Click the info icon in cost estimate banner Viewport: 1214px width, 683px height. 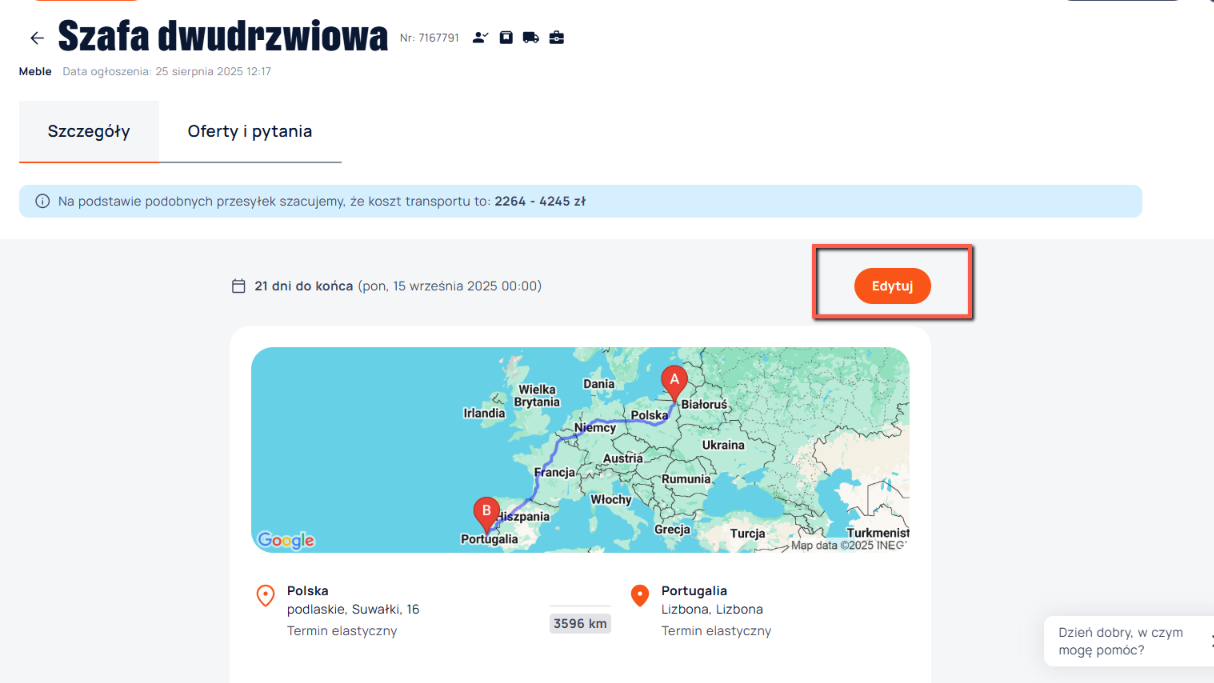42,201
